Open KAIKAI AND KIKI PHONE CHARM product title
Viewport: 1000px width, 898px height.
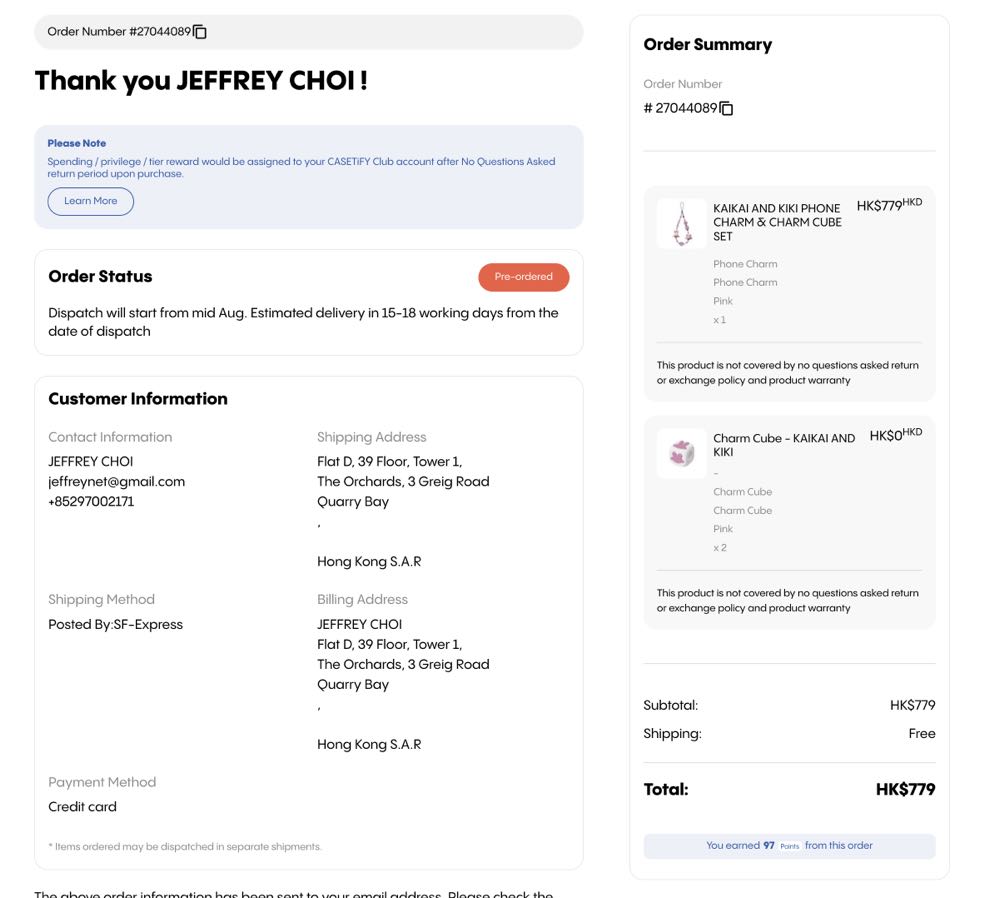pos(777,222)
